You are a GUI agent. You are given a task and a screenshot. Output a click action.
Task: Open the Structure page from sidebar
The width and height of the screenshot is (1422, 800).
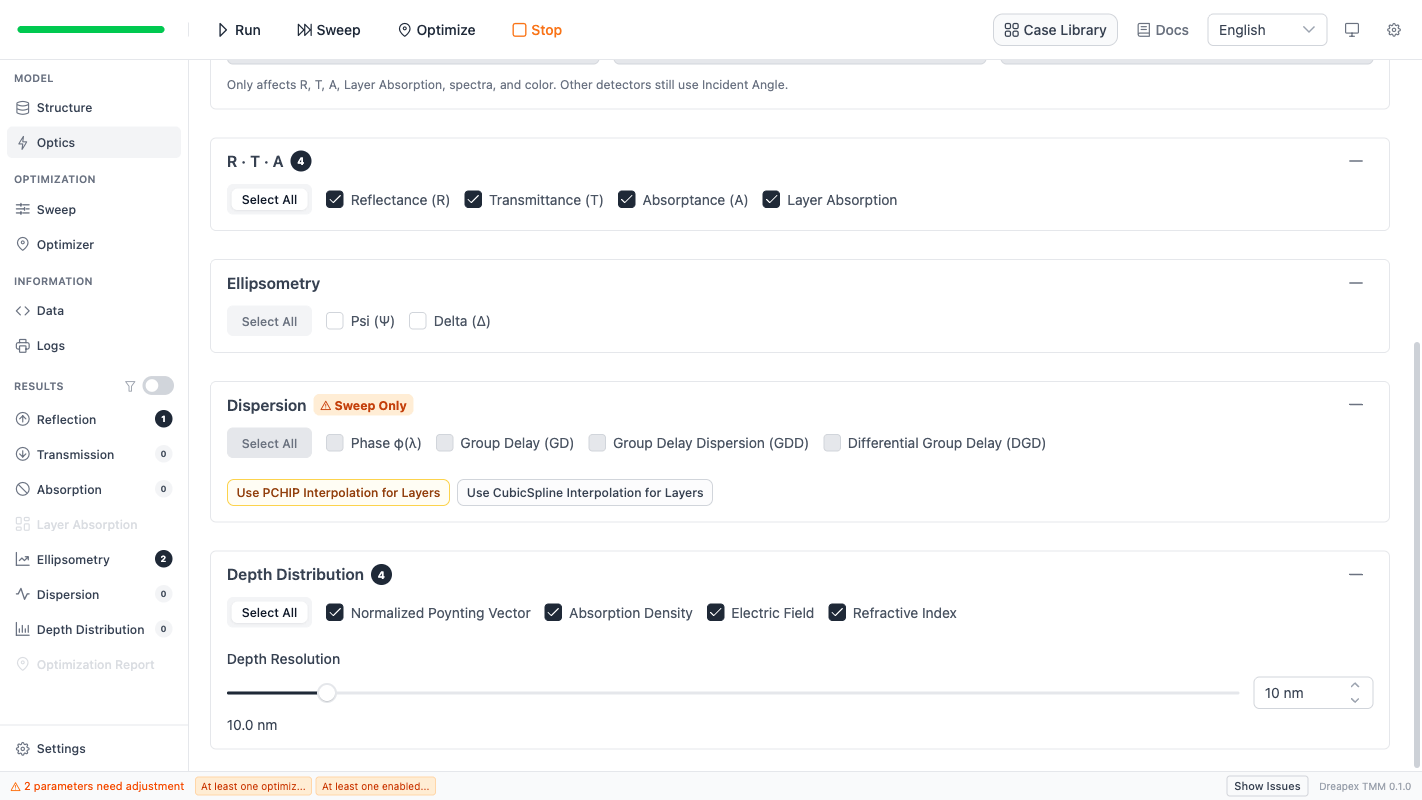[x=64, y=108]
